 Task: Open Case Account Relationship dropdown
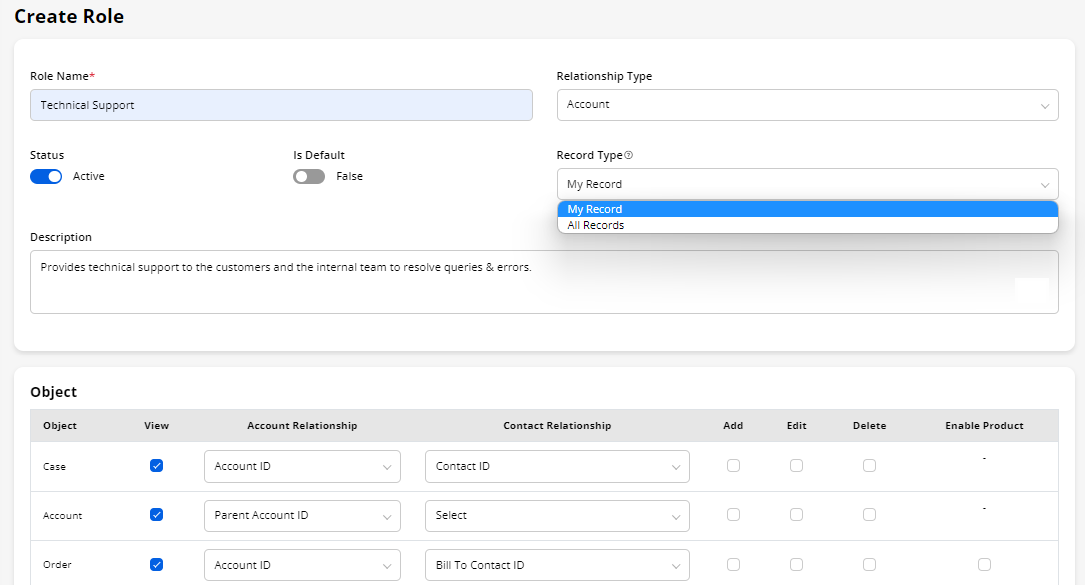tap(302, 466)
